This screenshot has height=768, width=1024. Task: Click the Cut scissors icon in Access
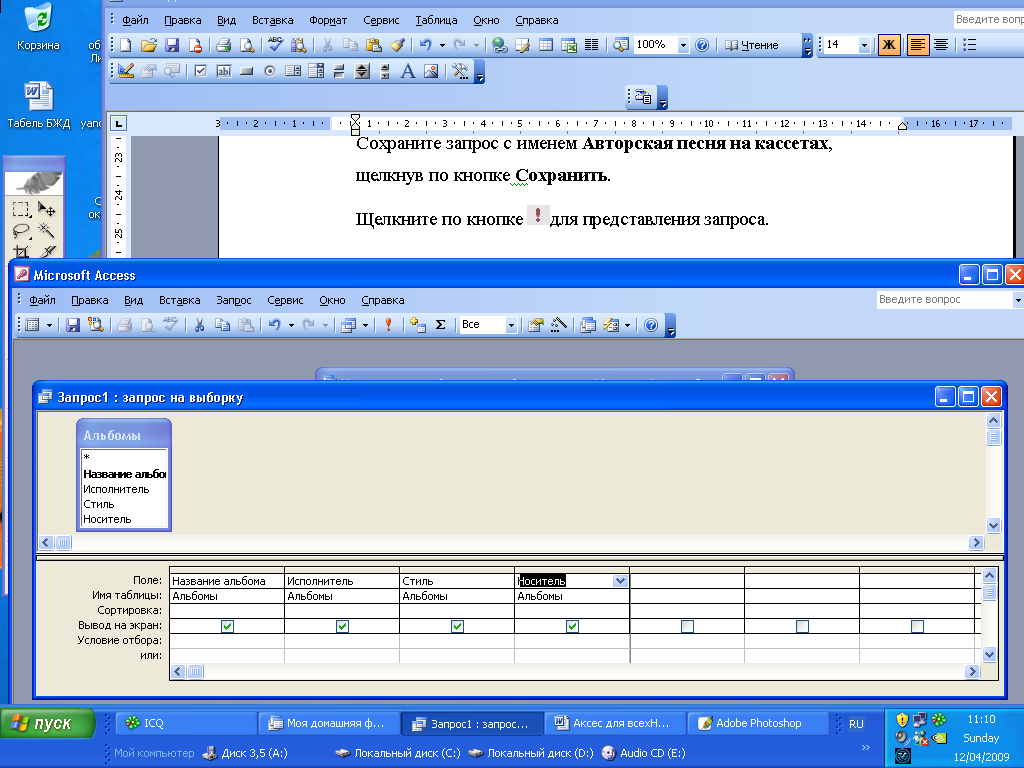200,325
